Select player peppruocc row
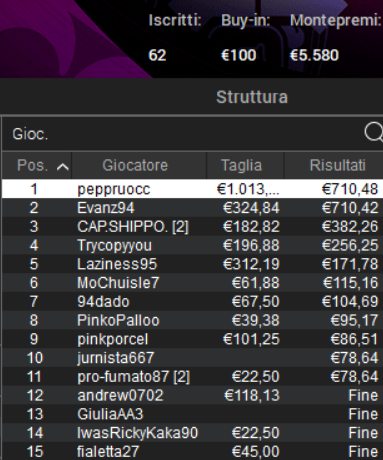 point(192,189)
